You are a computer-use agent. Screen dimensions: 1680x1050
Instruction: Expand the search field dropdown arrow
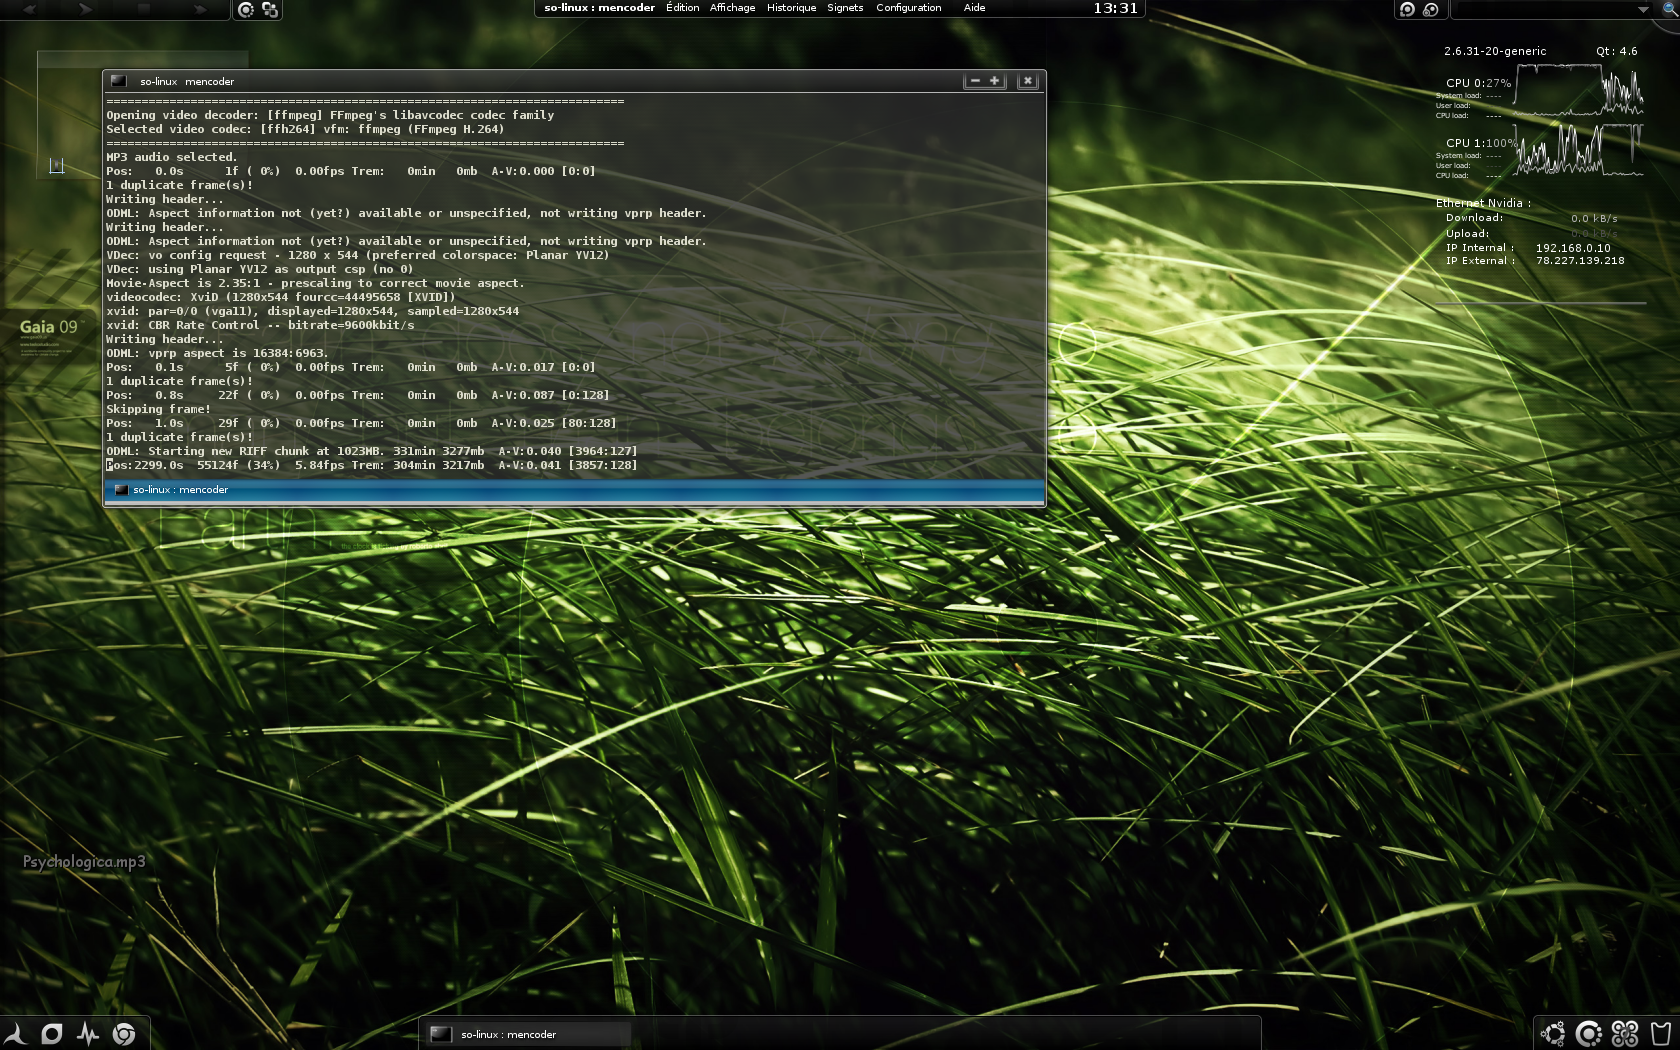click(x=1643, y=9)
